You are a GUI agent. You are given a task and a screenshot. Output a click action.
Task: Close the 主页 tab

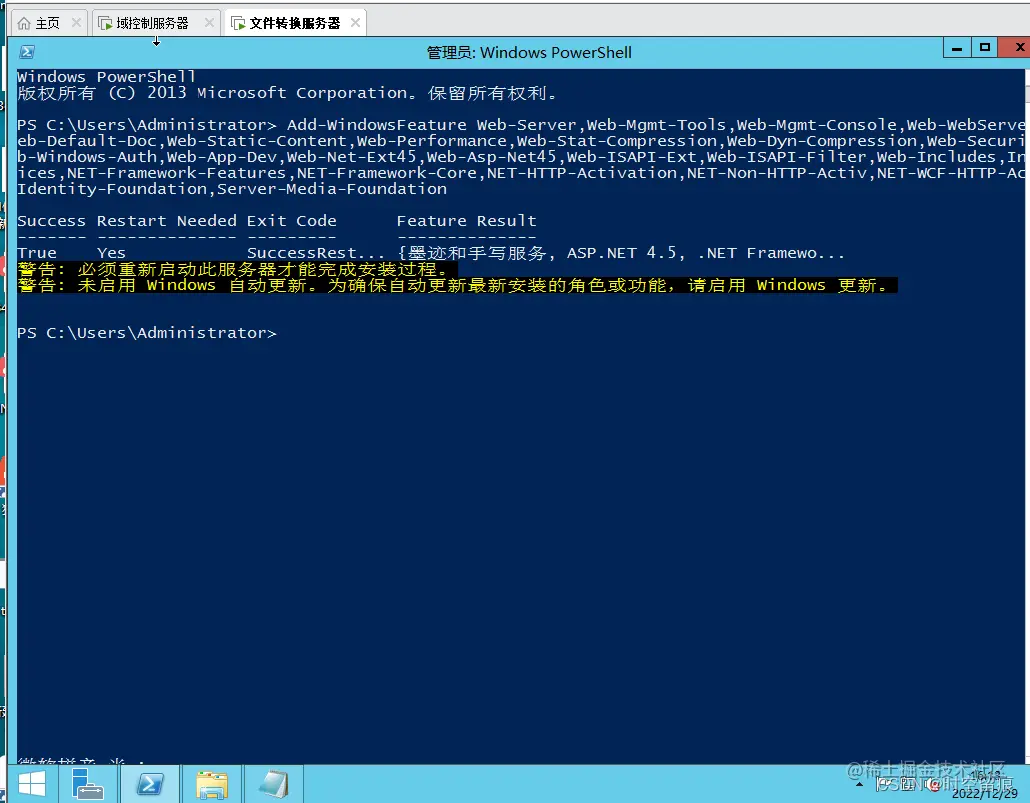(76, 23)
